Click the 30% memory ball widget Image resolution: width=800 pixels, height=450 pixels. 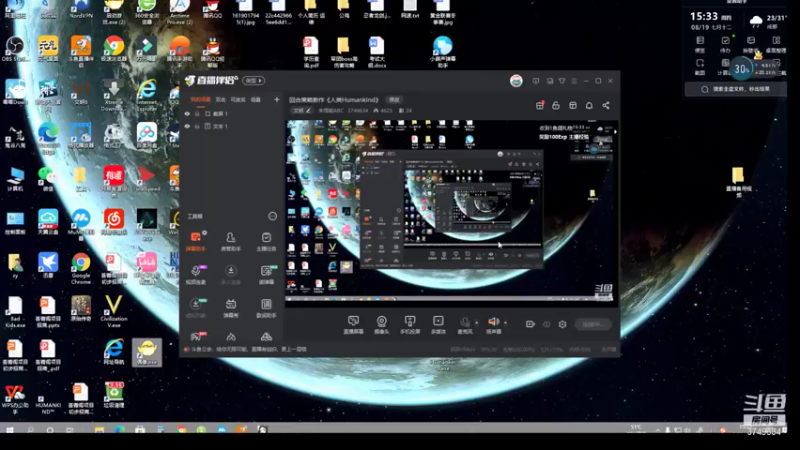[741, 69]
